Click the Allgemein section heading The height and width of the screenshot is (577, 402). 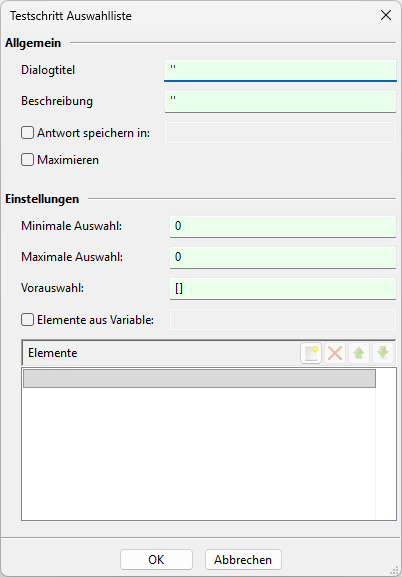click(x=33, y=43)
